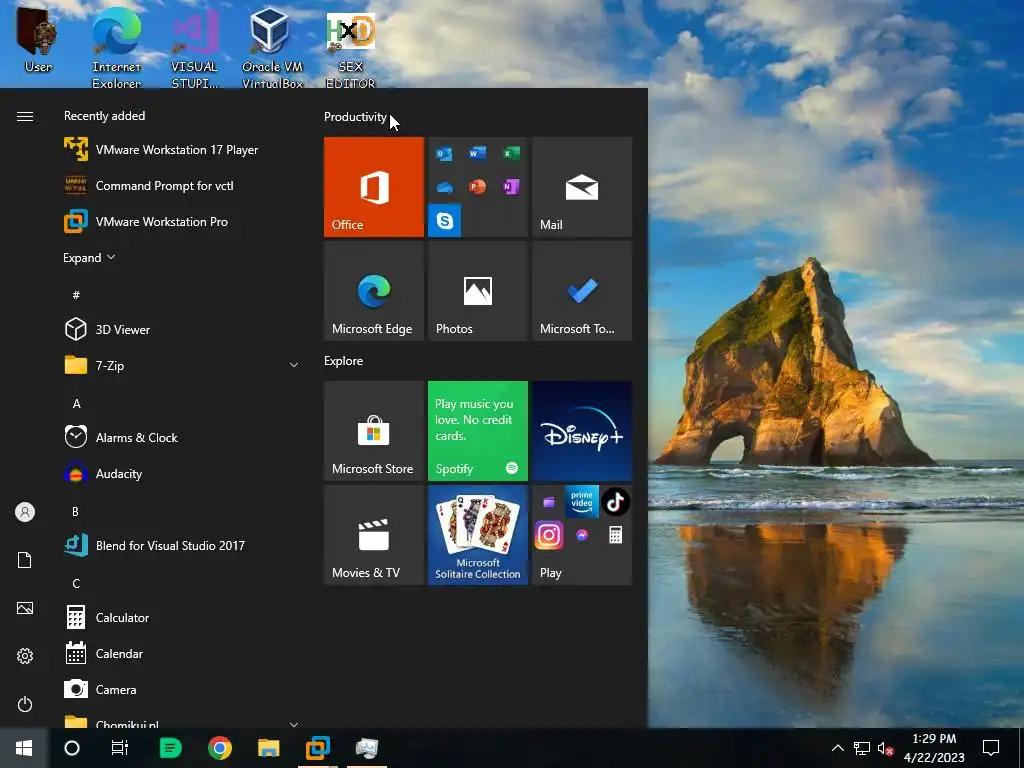The width and height of the screenshot is (1024, 768).
Task: Open Pictures from Start sidebar
Action: [25, 608]
